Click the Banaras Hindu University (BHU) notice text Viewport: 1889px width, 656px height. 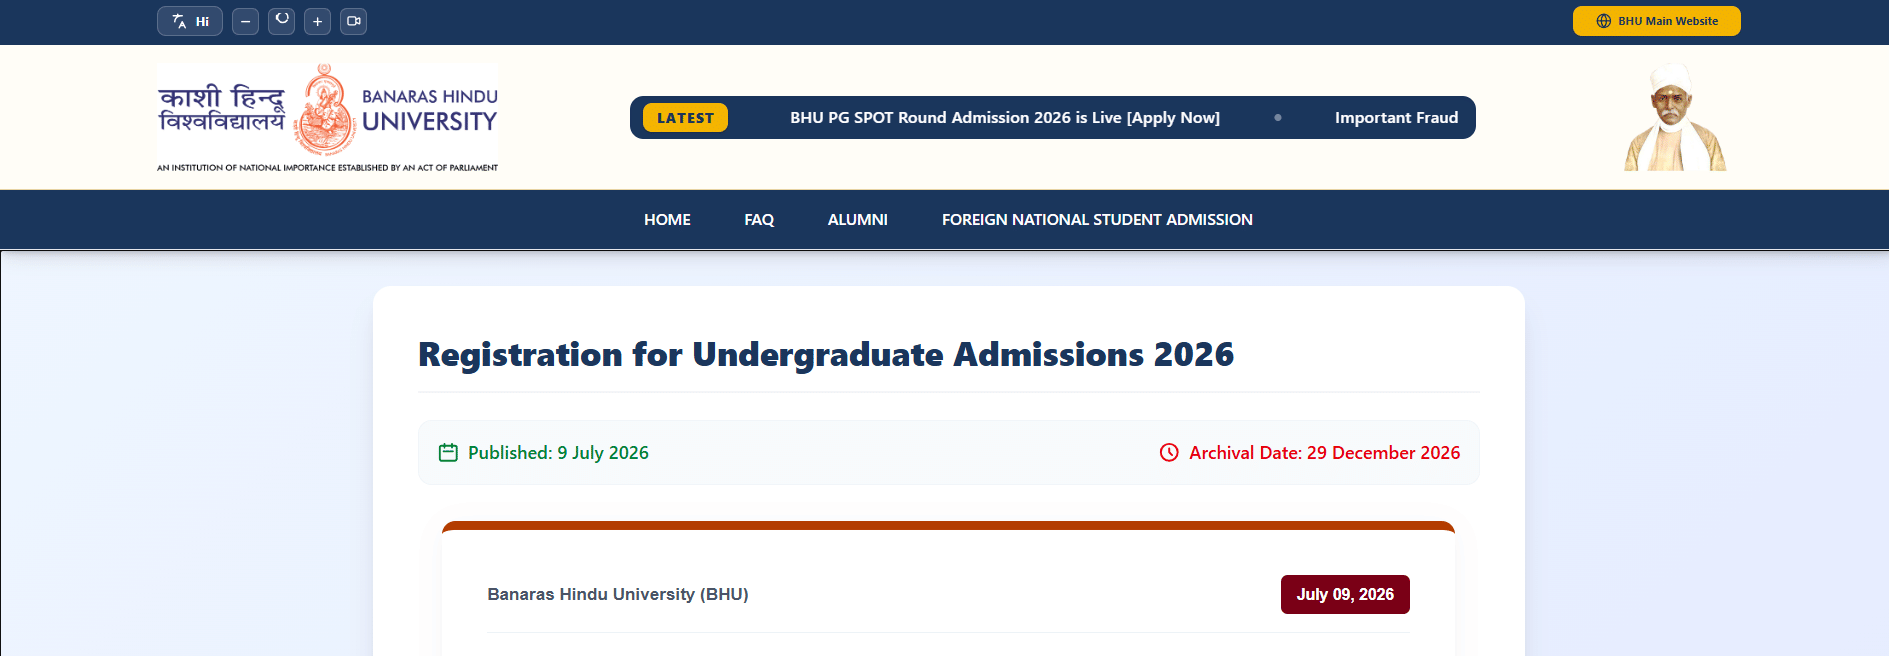point(618,594)
